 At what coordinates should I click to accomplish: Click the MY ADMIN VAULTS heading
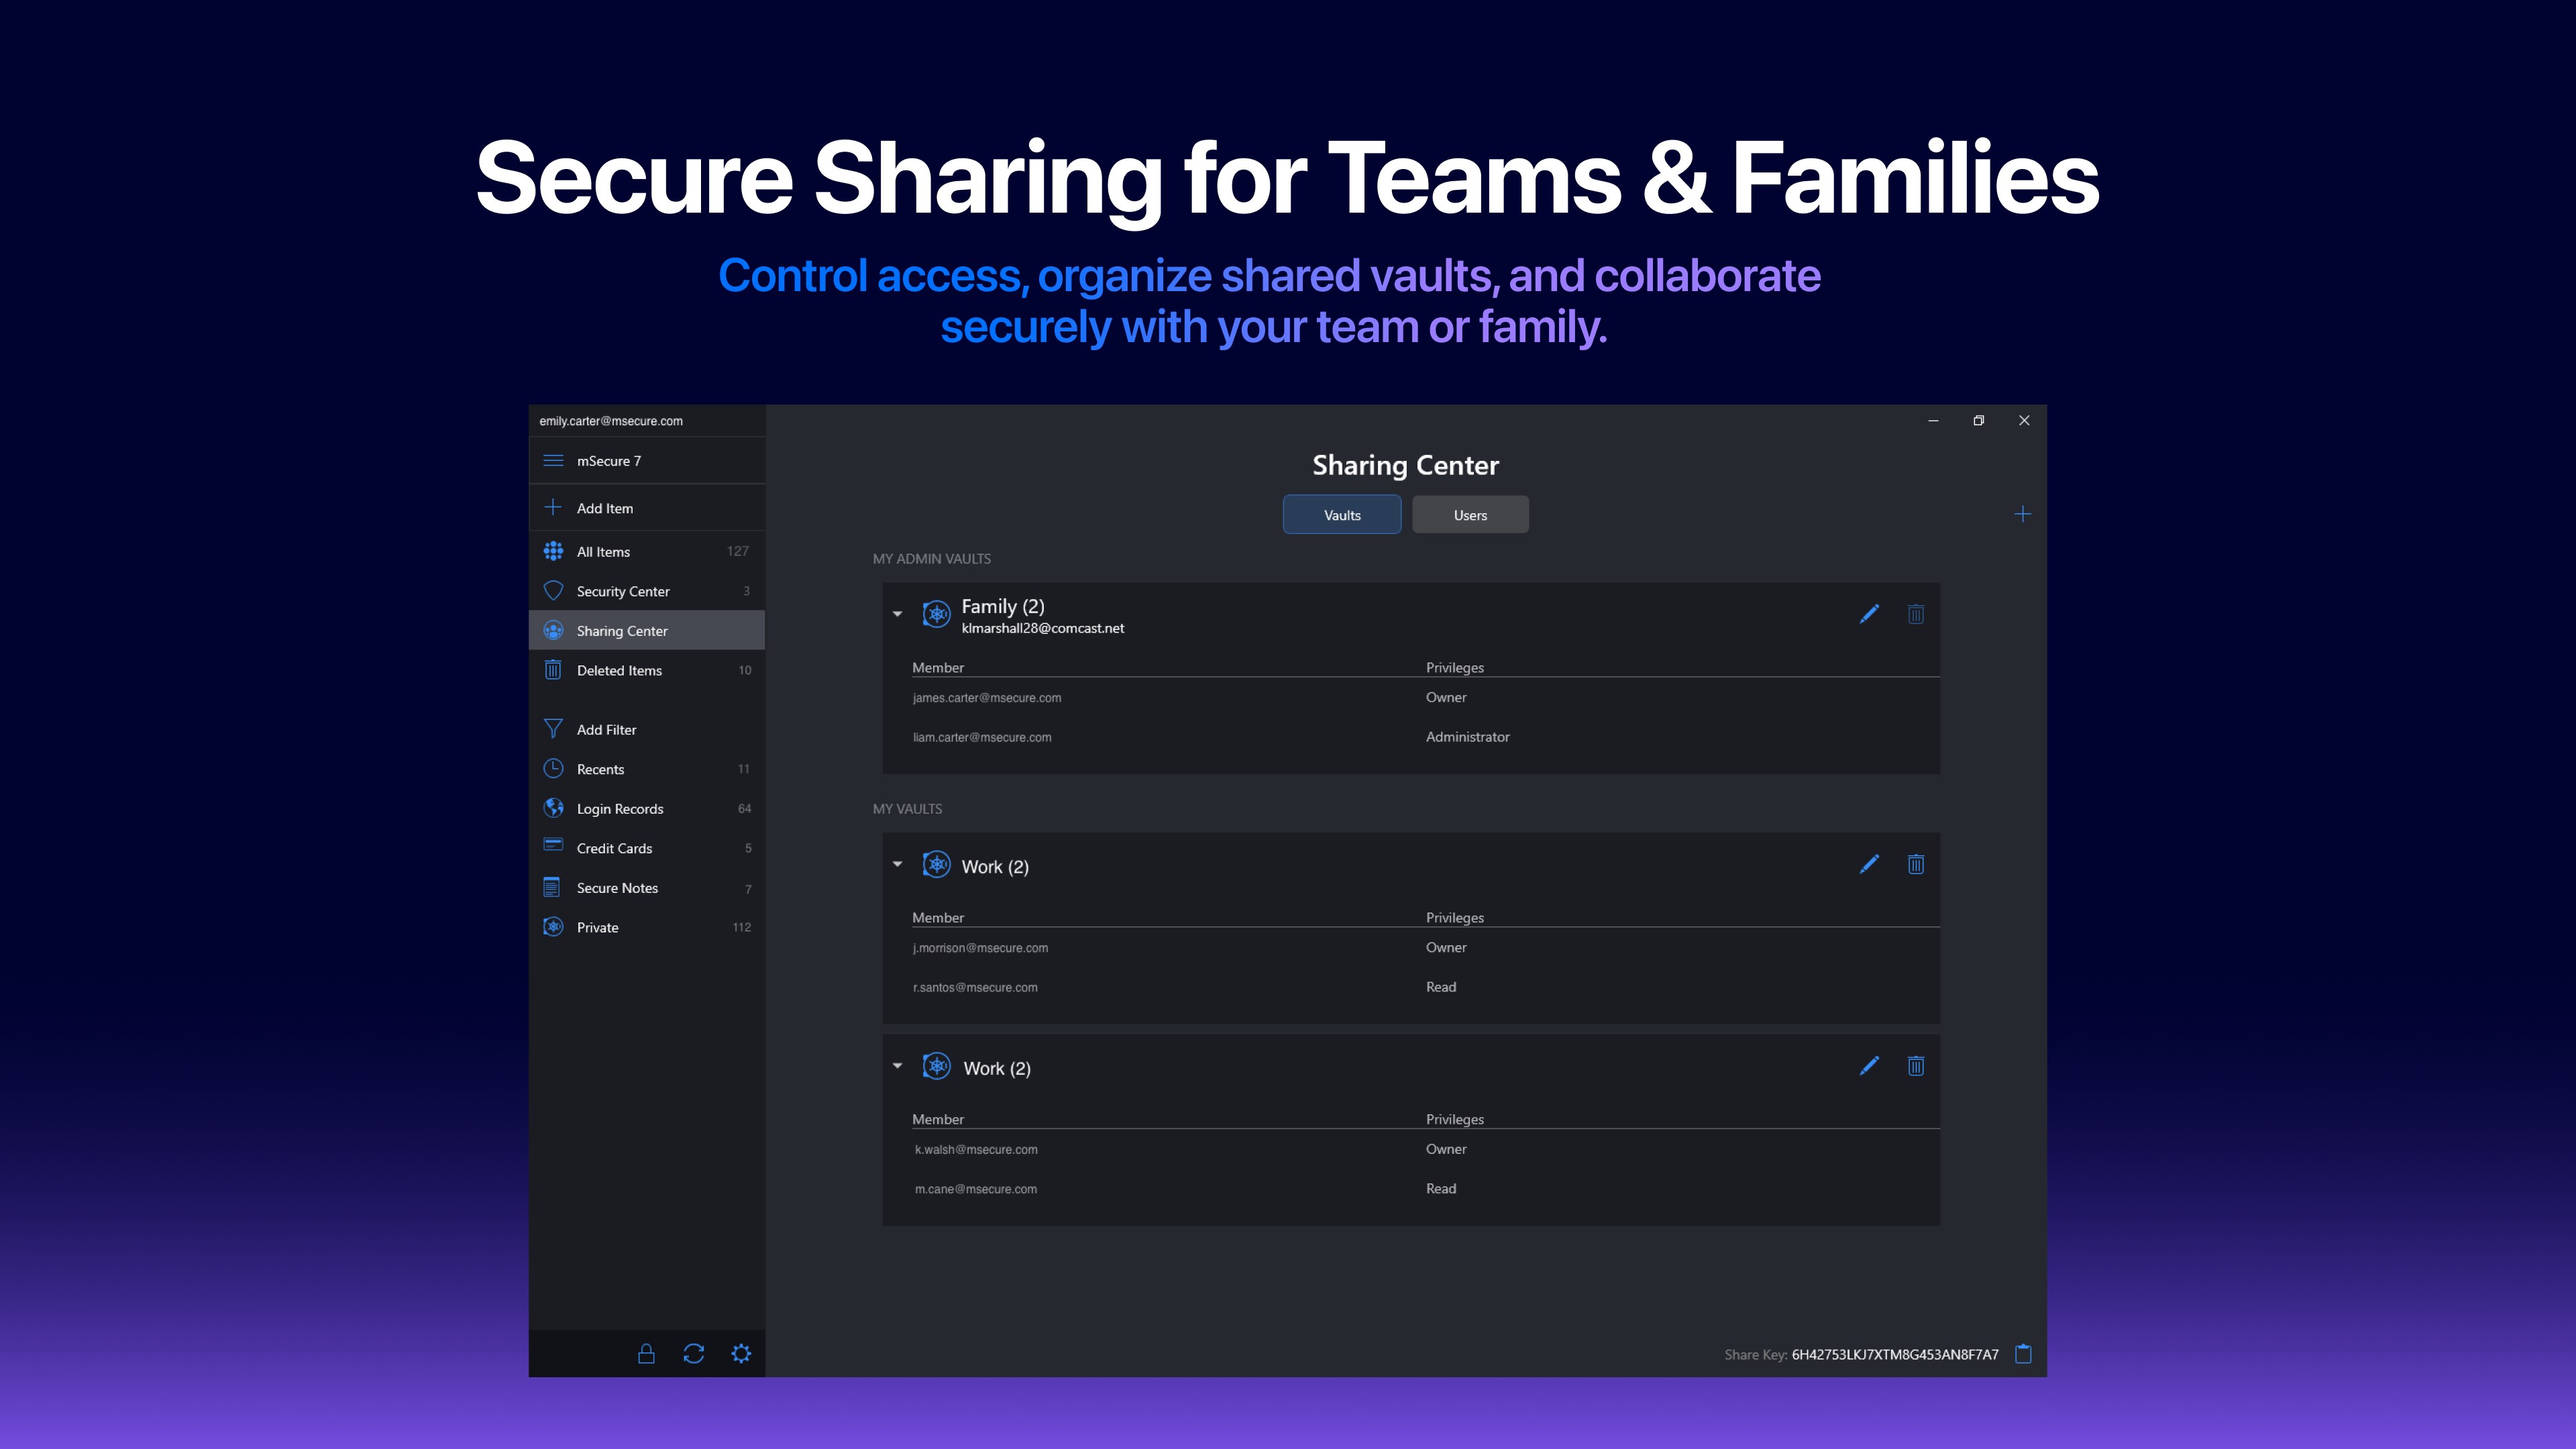click(x=931, y=559)
